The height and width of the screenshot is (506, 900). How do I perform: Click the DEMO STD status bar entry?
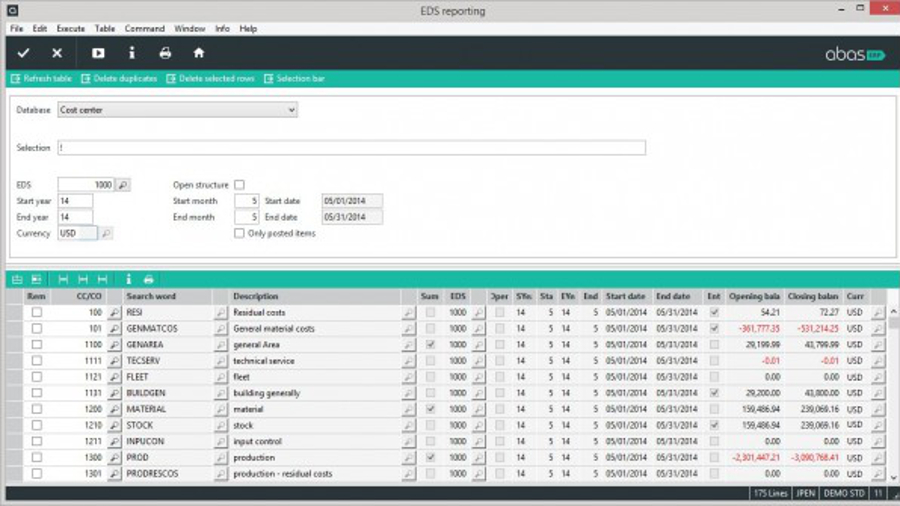(x=844, y=493)
